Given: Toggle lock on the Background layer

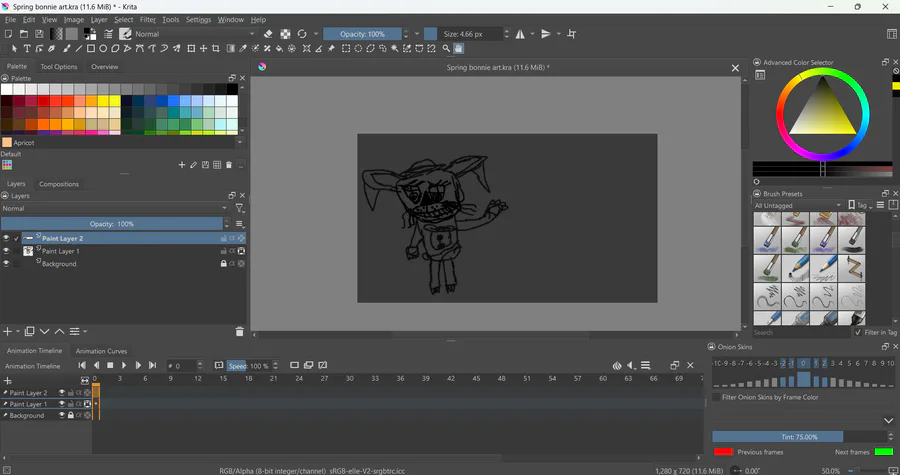Looking at the screenshot, I should click(x=224, y=263).
